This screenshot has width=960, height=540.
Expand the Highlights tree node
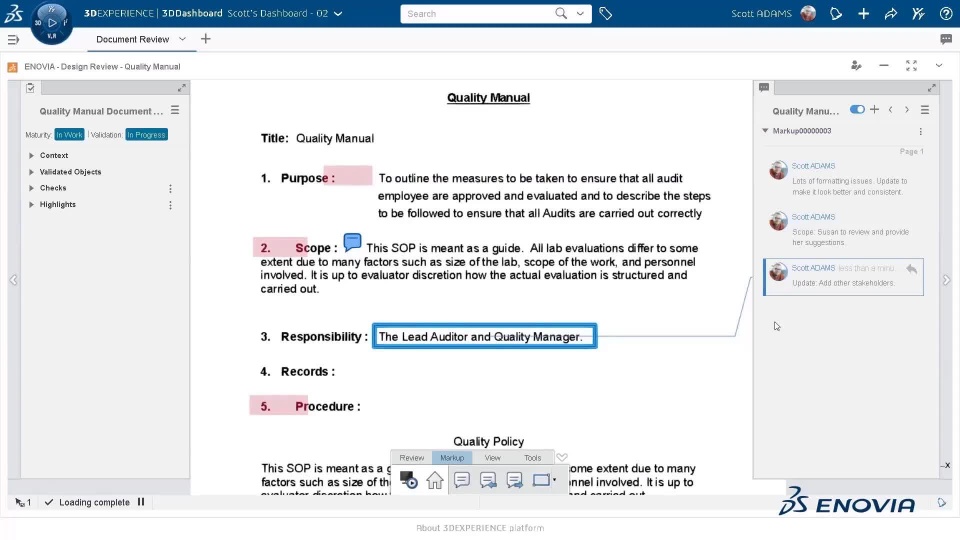[x=31, y=204]
